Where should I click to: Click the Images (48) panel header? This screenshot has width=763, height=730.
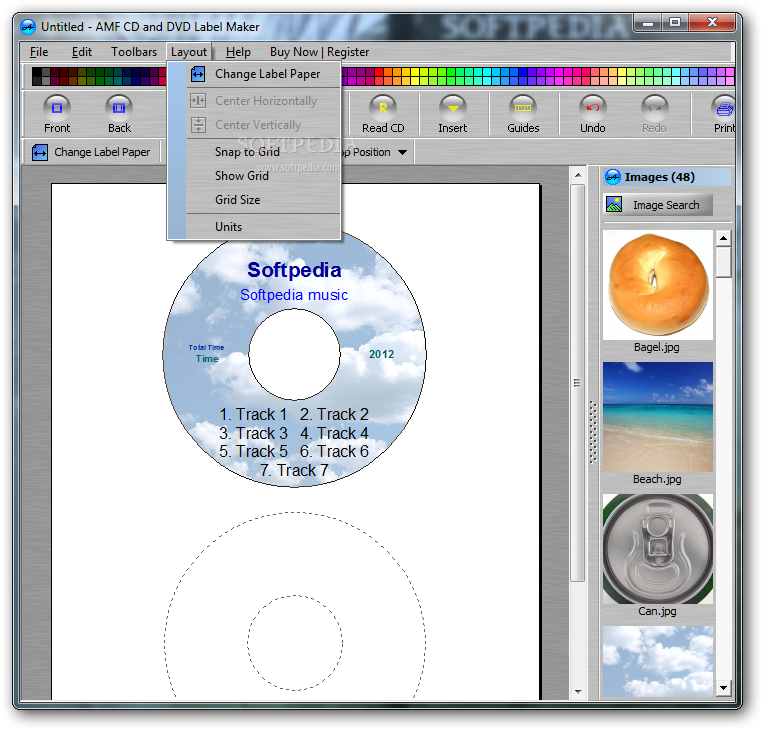667,177
